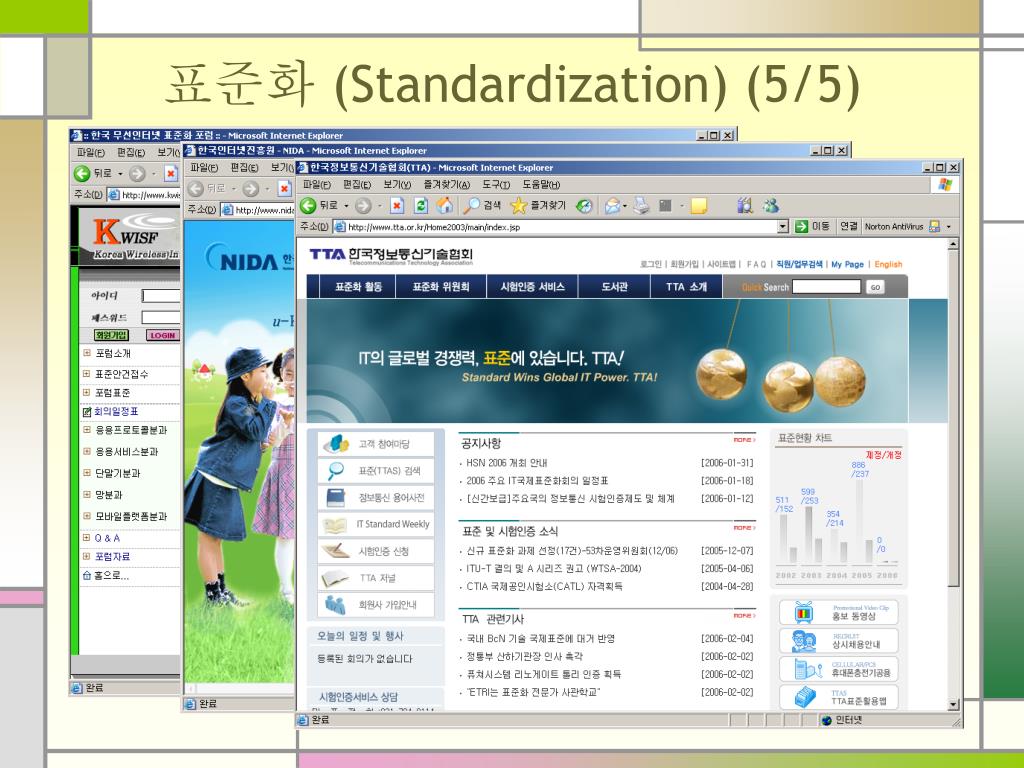Click the Stop icon in the KWISF window
Screen dimensions: 1024x768
coord(170,174)
